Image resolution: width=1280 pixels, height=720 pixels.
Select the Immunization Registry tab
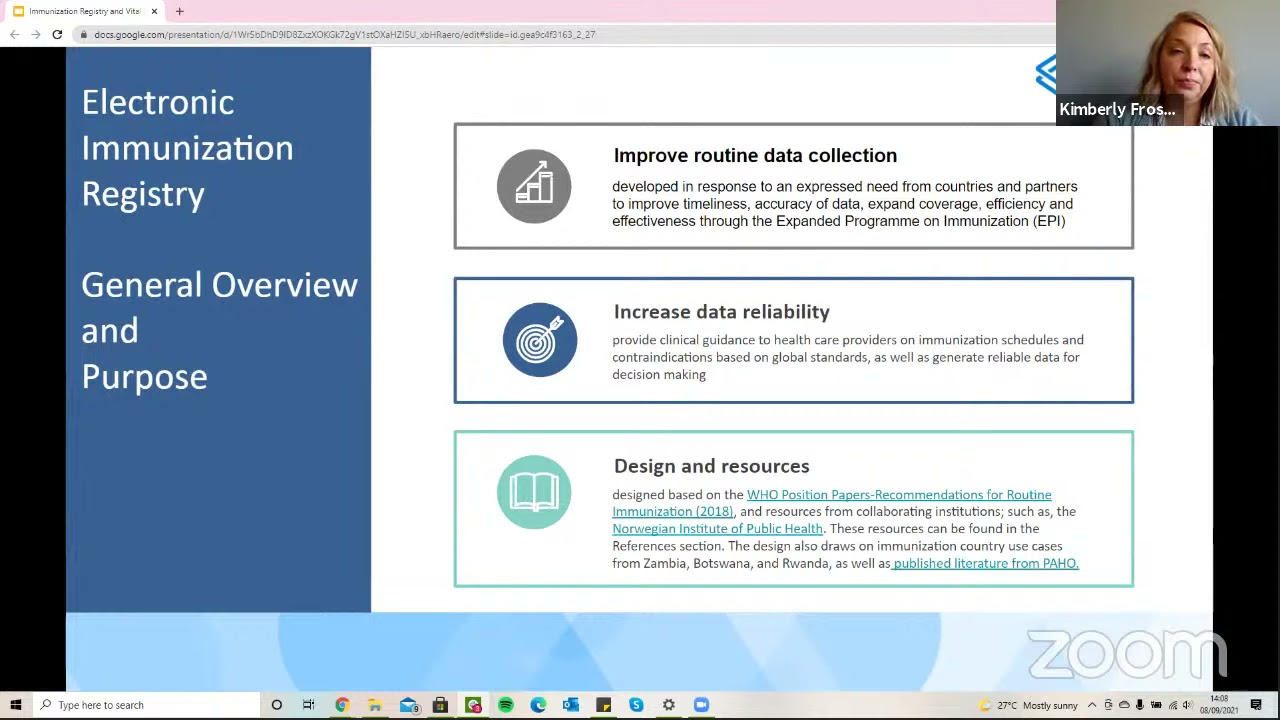84,11
